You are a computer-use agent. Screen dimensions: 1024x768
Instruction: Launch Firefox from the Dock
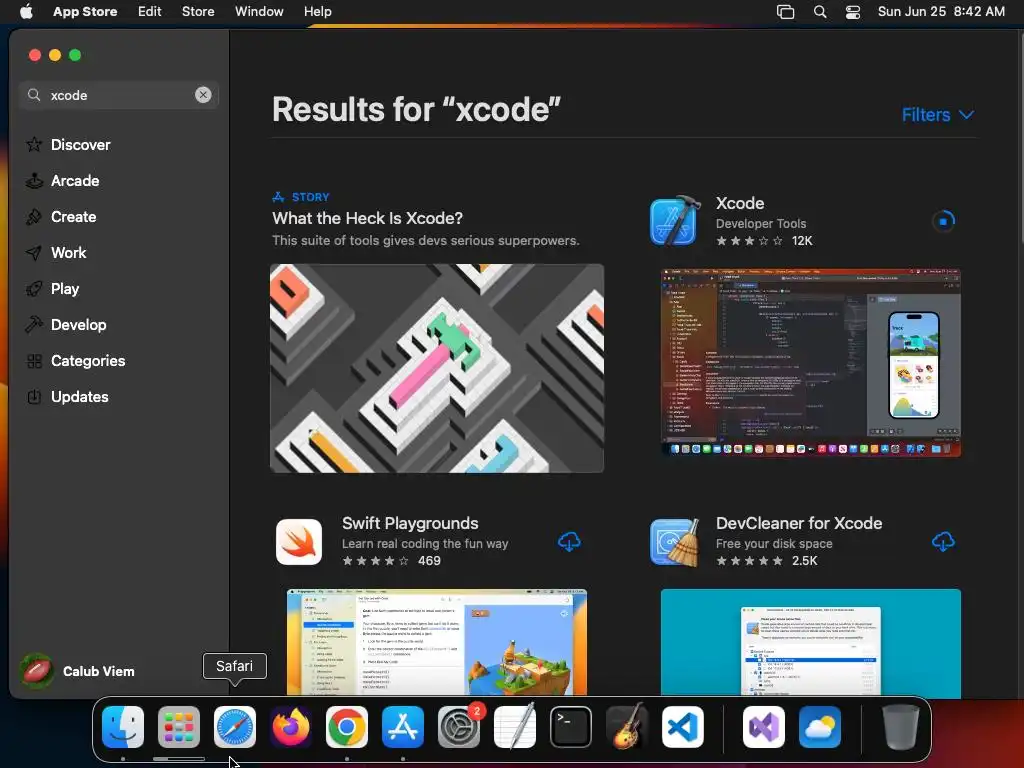coord(291,727)
